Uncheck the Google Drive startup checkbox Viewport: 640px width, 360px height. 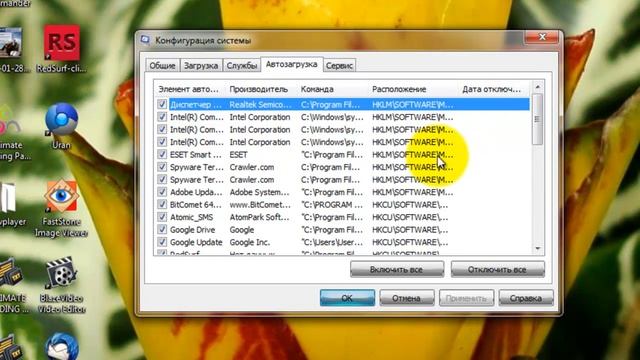[162, 230]
